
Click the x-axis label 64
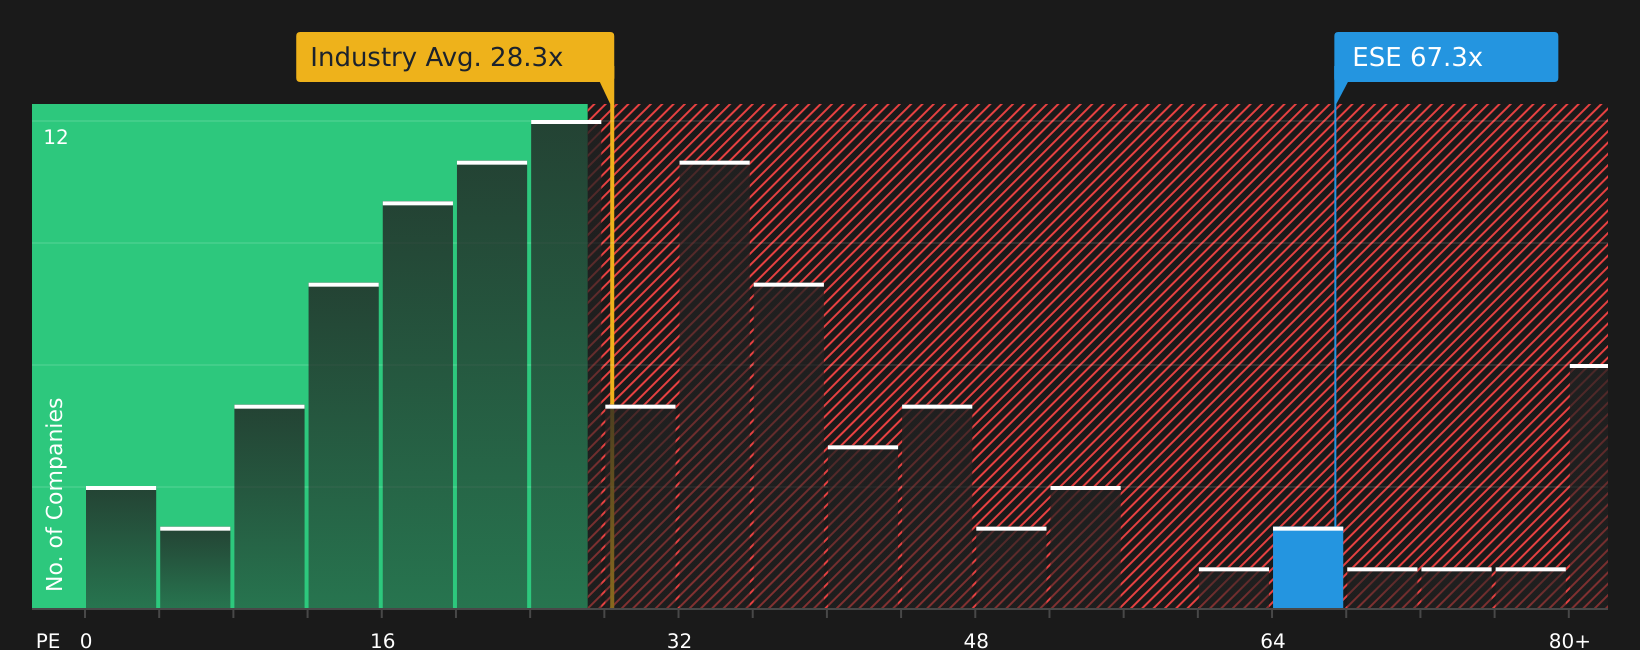click(1273, 641)
